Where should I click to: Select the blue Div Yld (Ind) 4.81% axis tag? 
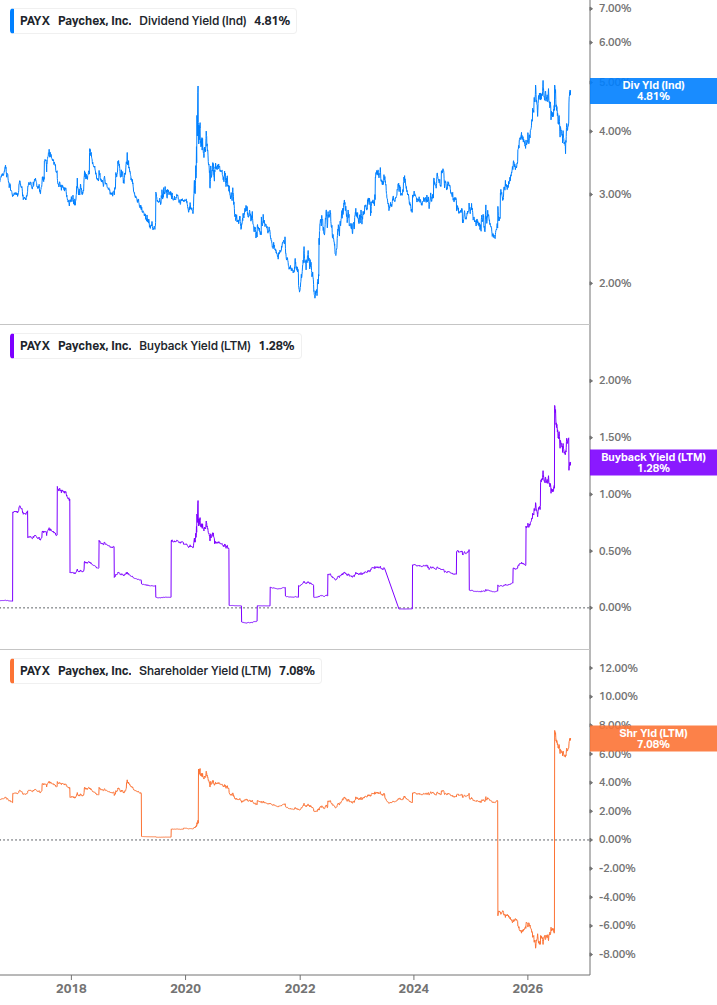(x=653, y=91)
